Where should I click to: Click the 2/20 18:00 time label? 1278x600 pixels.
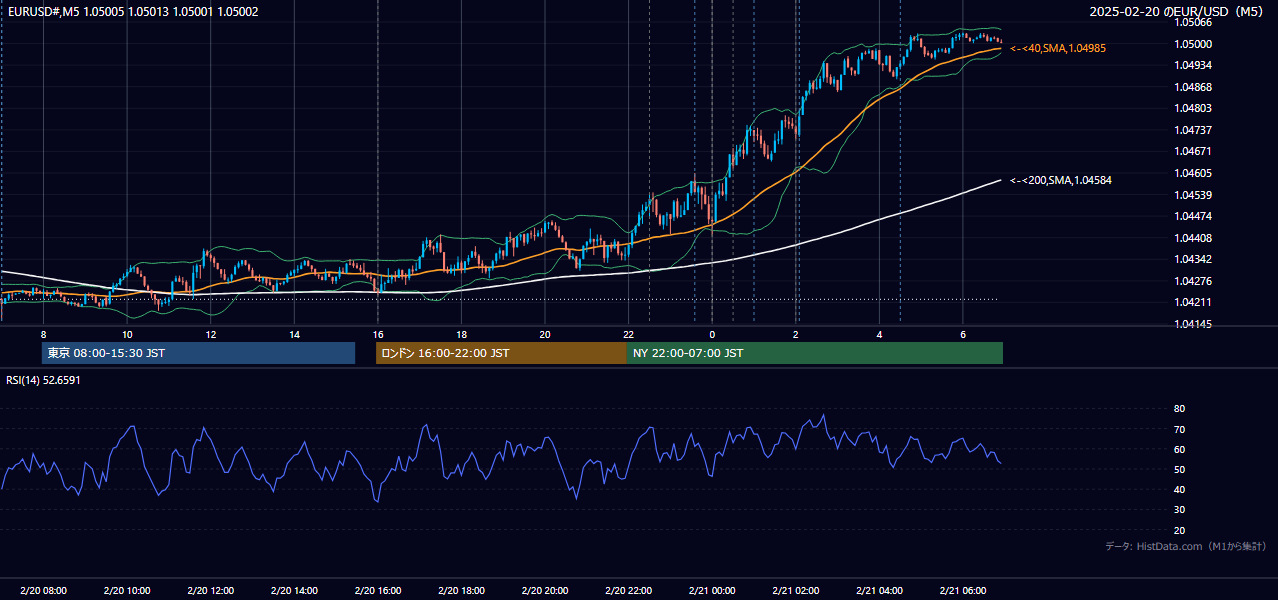[x=461, y=590]
